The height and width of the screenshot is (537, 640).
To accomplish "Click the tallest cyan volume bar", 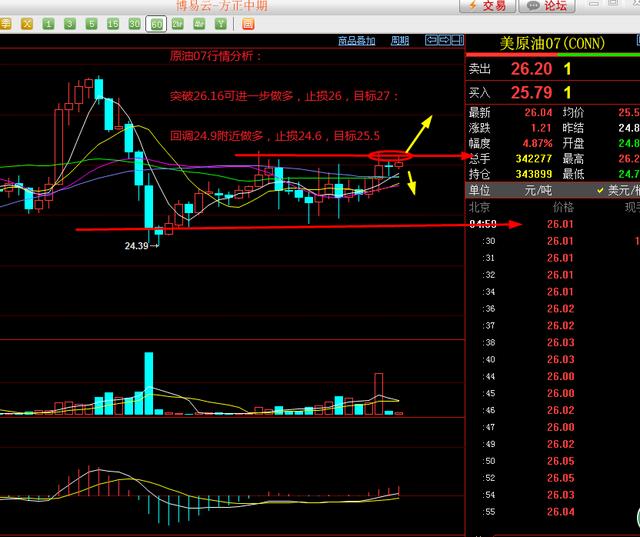I will click(149, 384).
